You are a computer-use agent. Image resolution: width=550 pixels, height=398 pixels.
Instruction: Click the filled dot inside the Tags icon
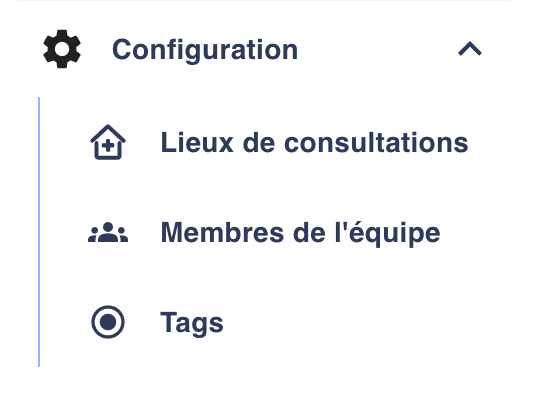point(108,322)
